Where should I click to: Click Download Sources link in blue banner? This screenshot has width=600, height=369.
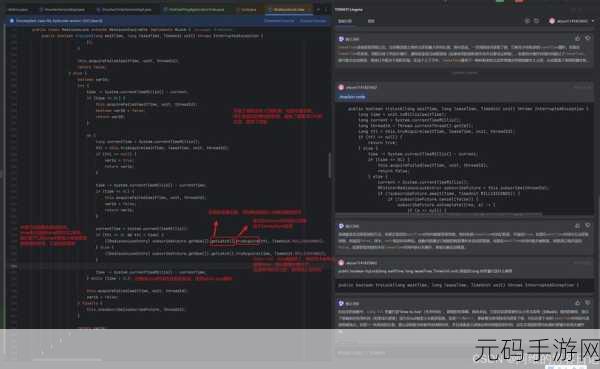(279, 21)
